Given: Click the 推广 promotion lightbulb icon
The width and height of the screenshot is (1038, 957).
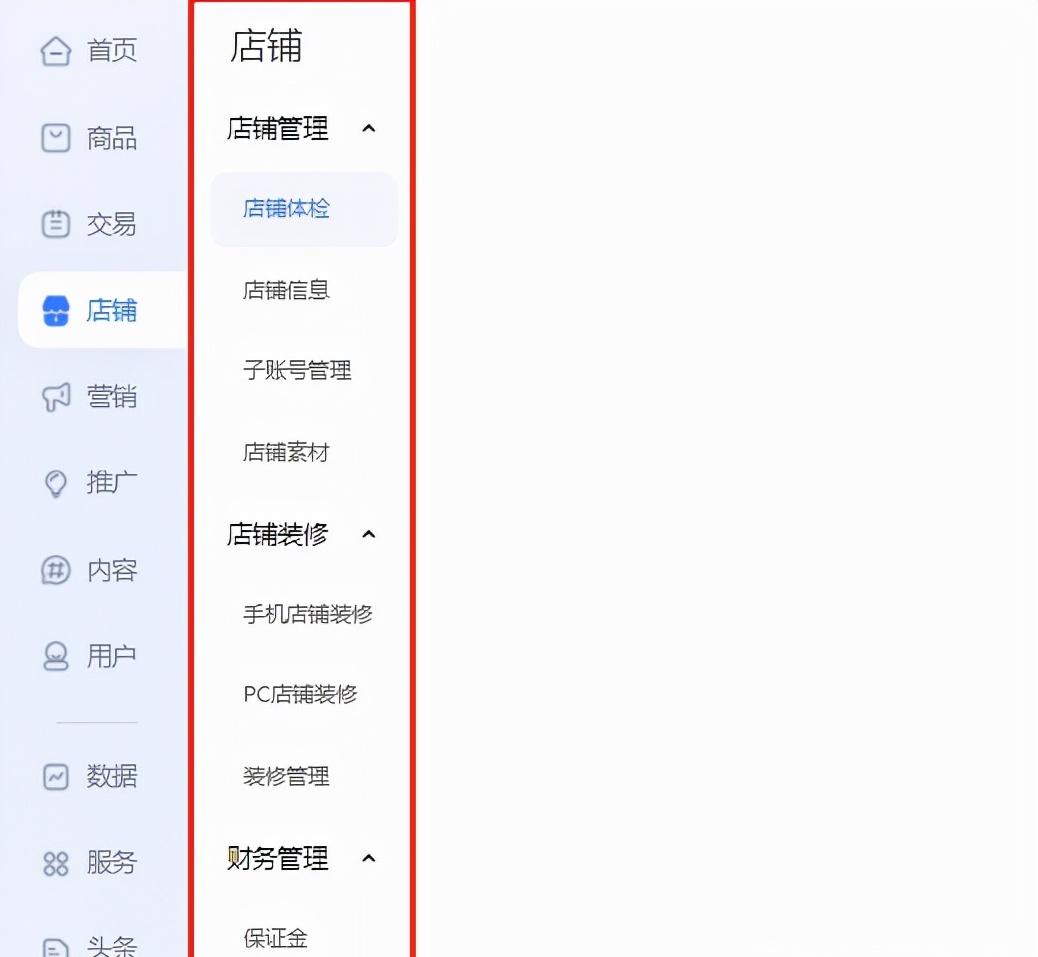Looking at the screenshot, I should 57,483.
